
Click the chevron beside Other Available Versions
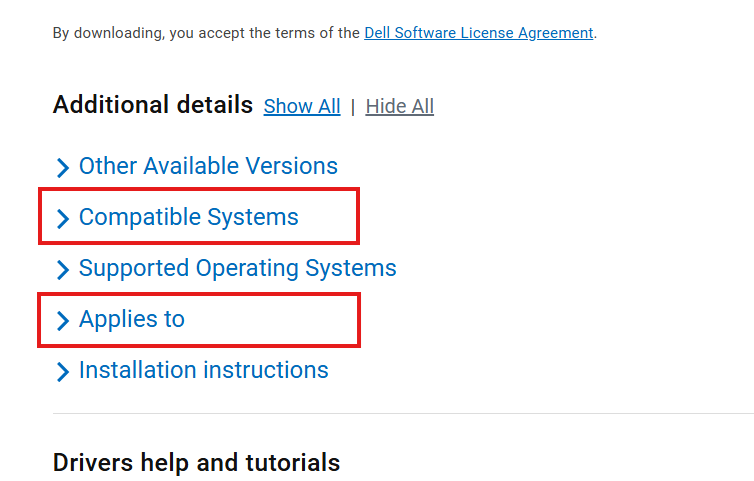tap(63, 167)
